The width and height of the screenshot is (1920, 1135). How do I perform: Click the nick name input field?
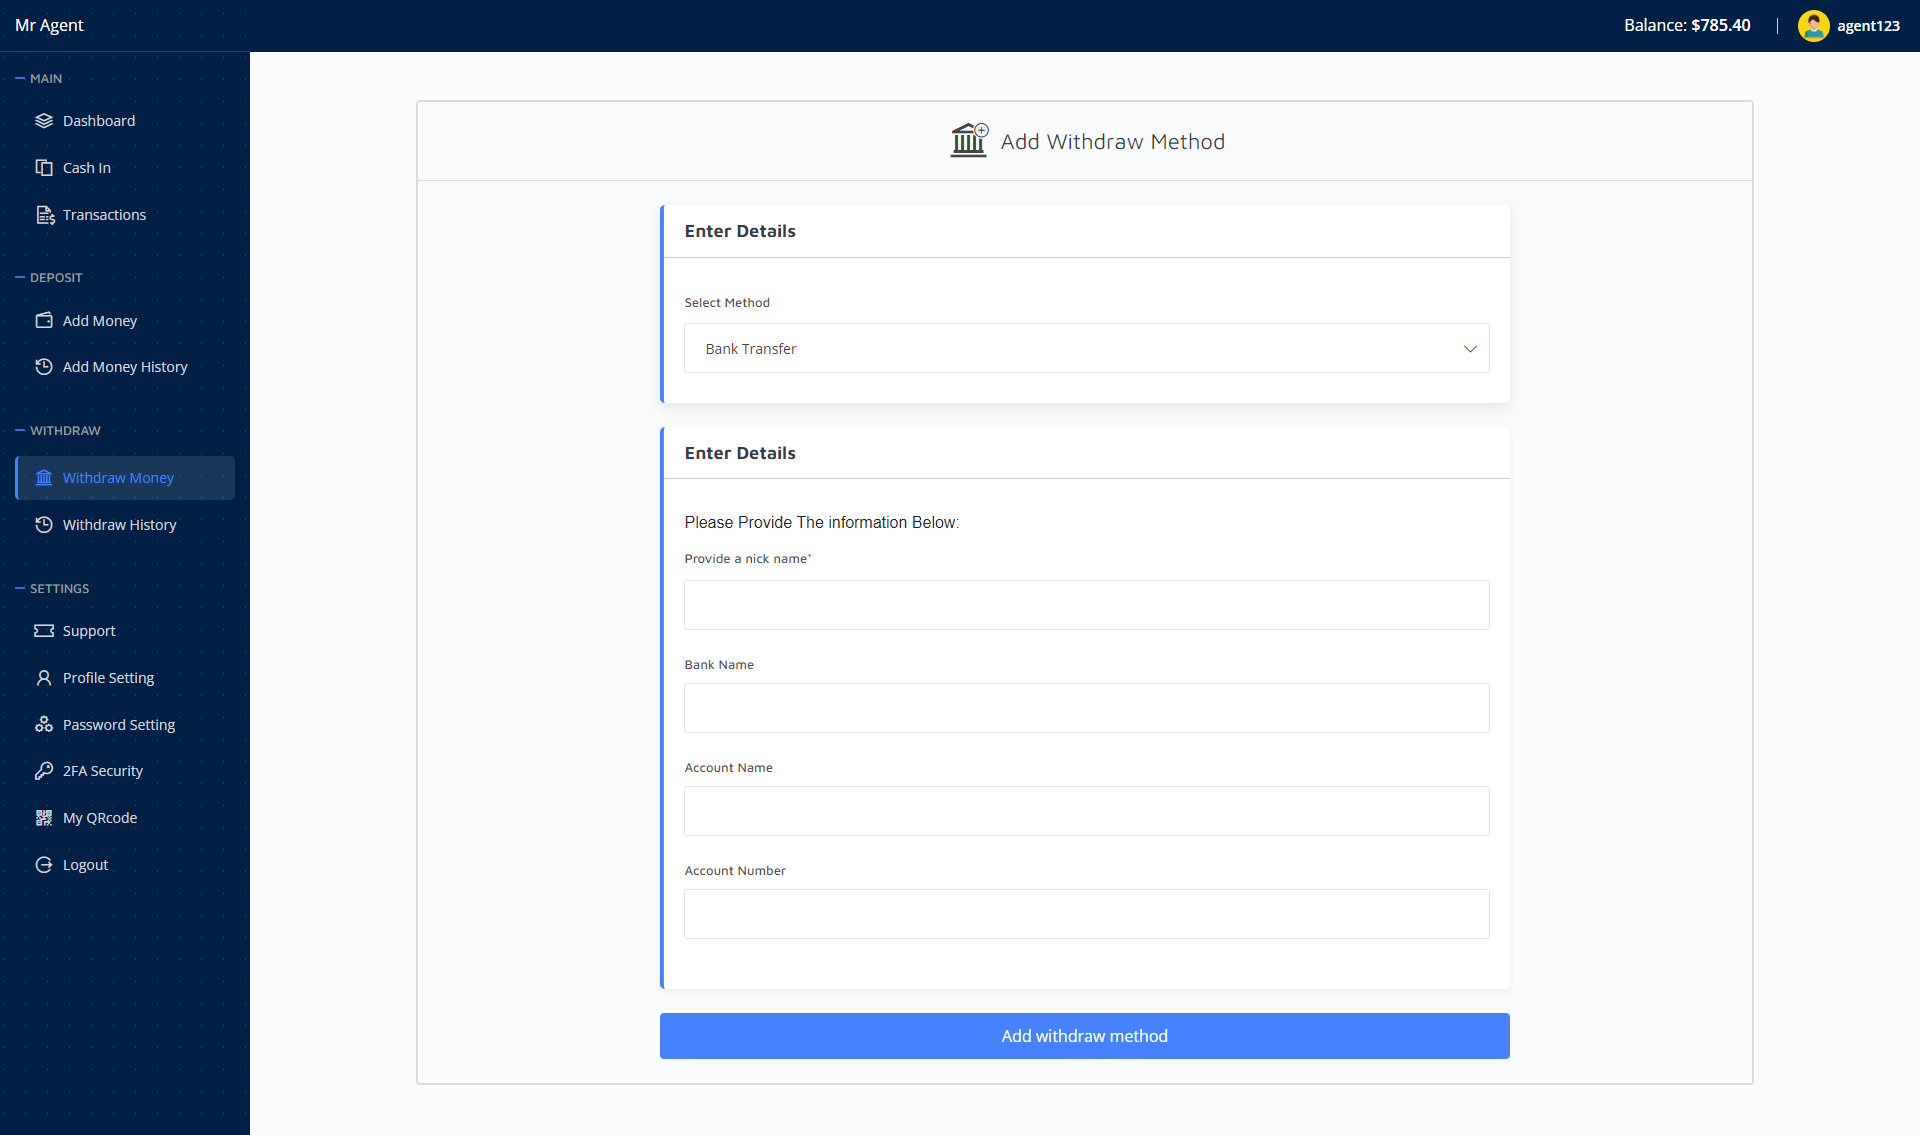1086,604
